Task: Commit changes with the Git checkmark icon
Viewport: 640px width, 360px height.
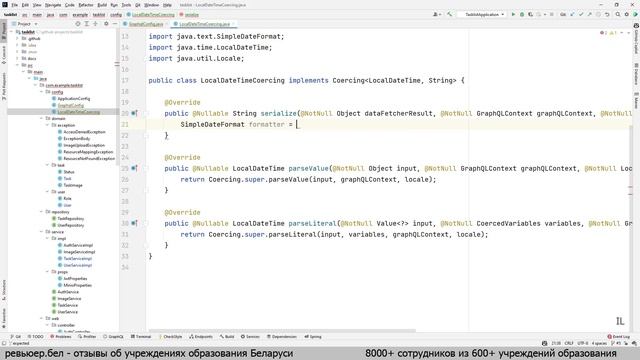Action: [581, 14]
